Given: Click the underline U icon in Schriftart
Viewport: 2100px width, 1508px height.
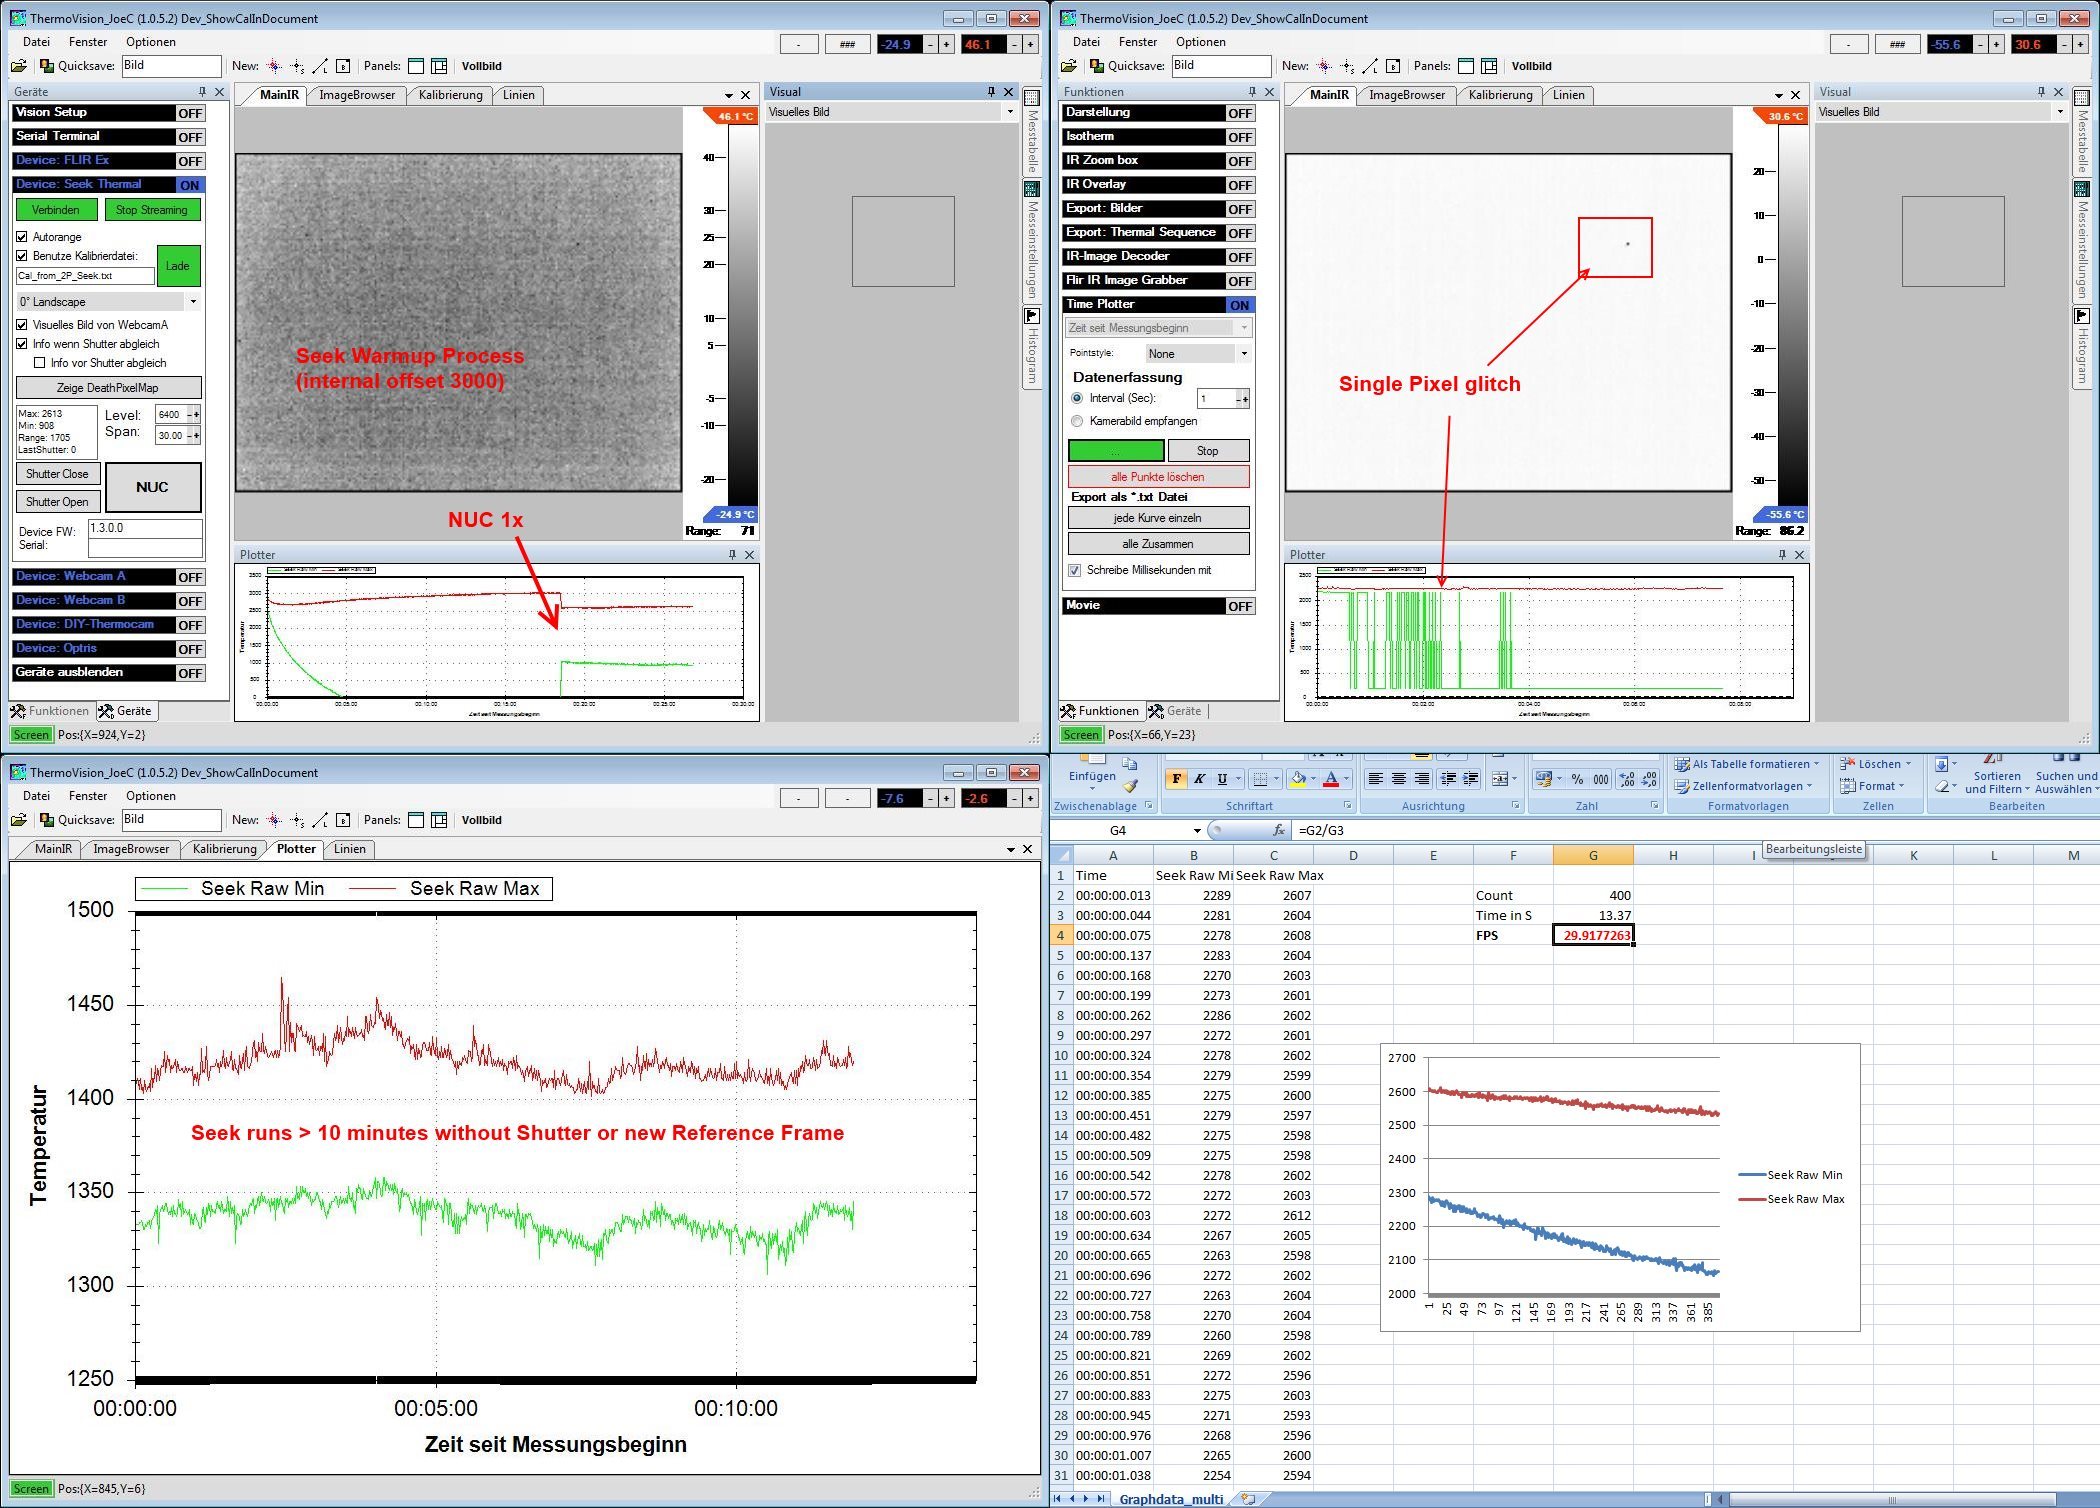Looking at the screenshot, I should click(x=1221, y=779).
